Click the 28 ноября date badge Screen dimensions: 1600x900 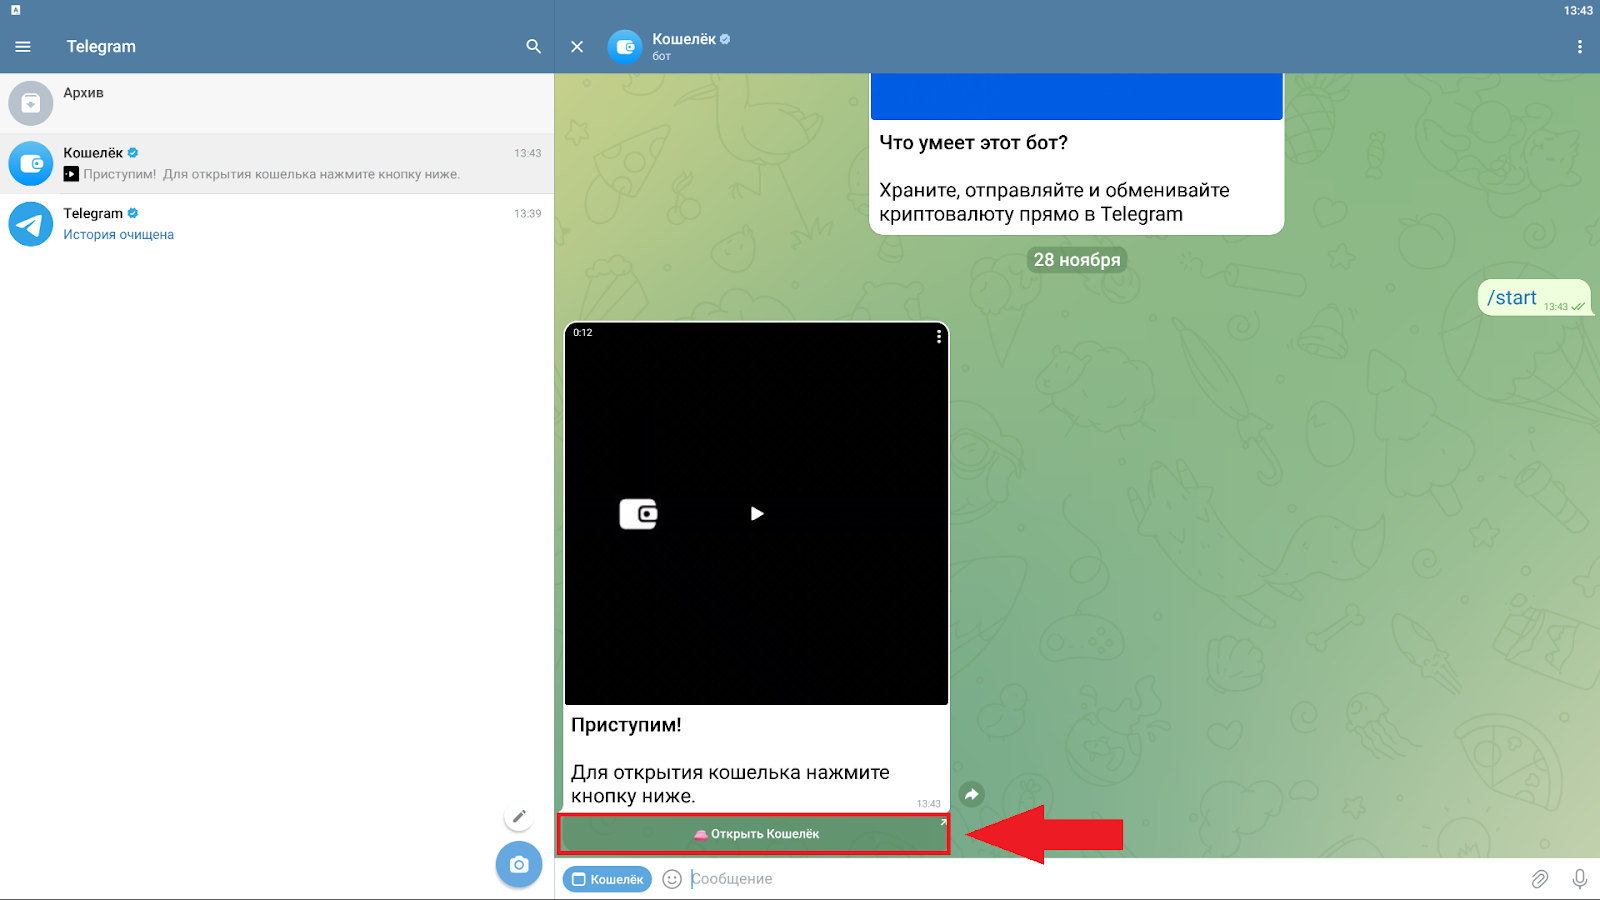(1077, 260)
